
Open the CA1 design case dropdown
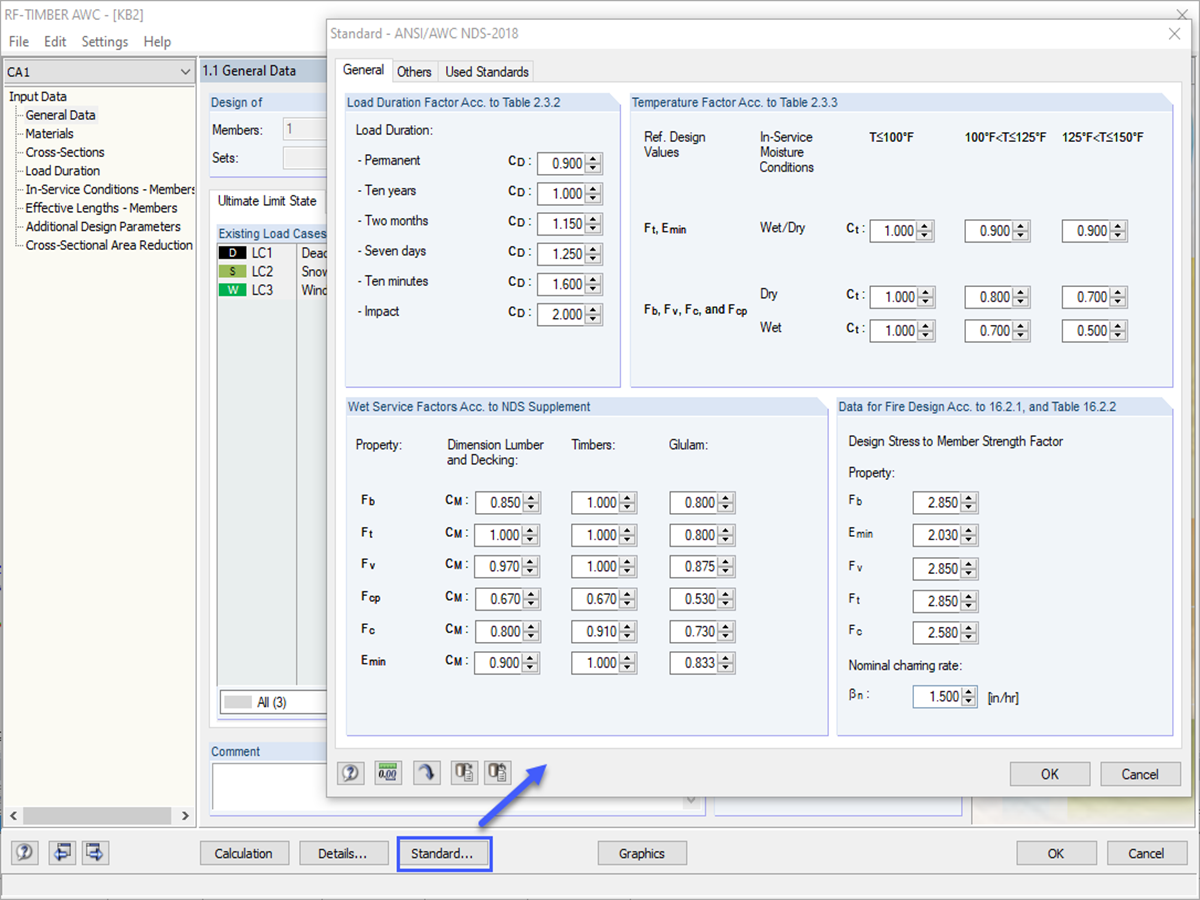(185, 72)
